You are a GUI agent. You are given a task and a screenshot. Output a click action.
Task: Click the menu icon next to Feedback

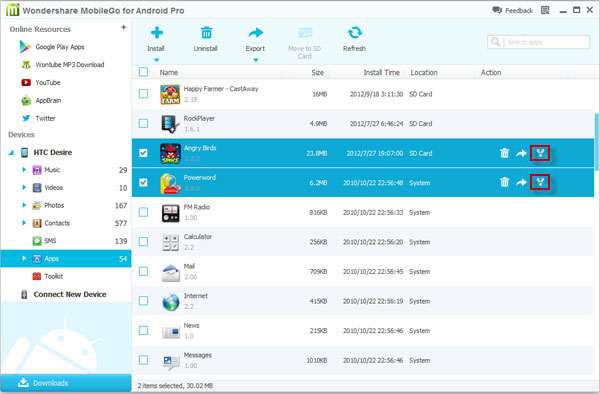[545, 10]
